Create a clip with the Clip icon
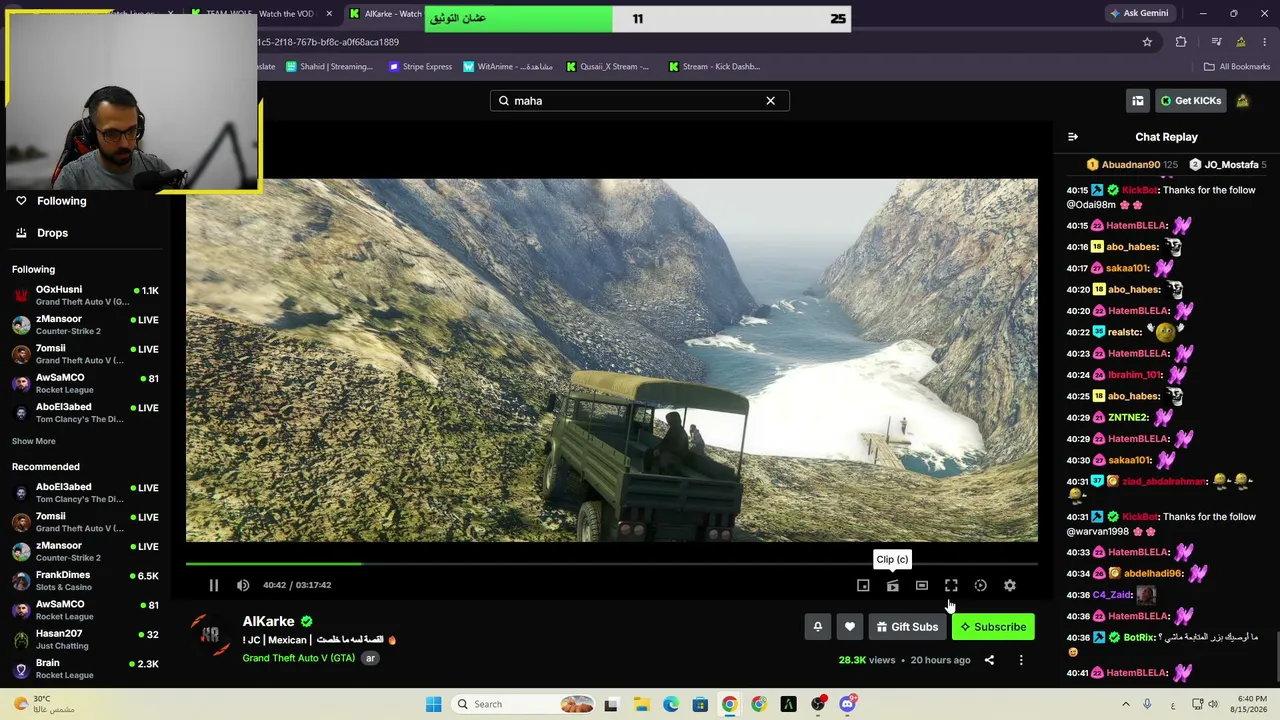 coord(893,586)
